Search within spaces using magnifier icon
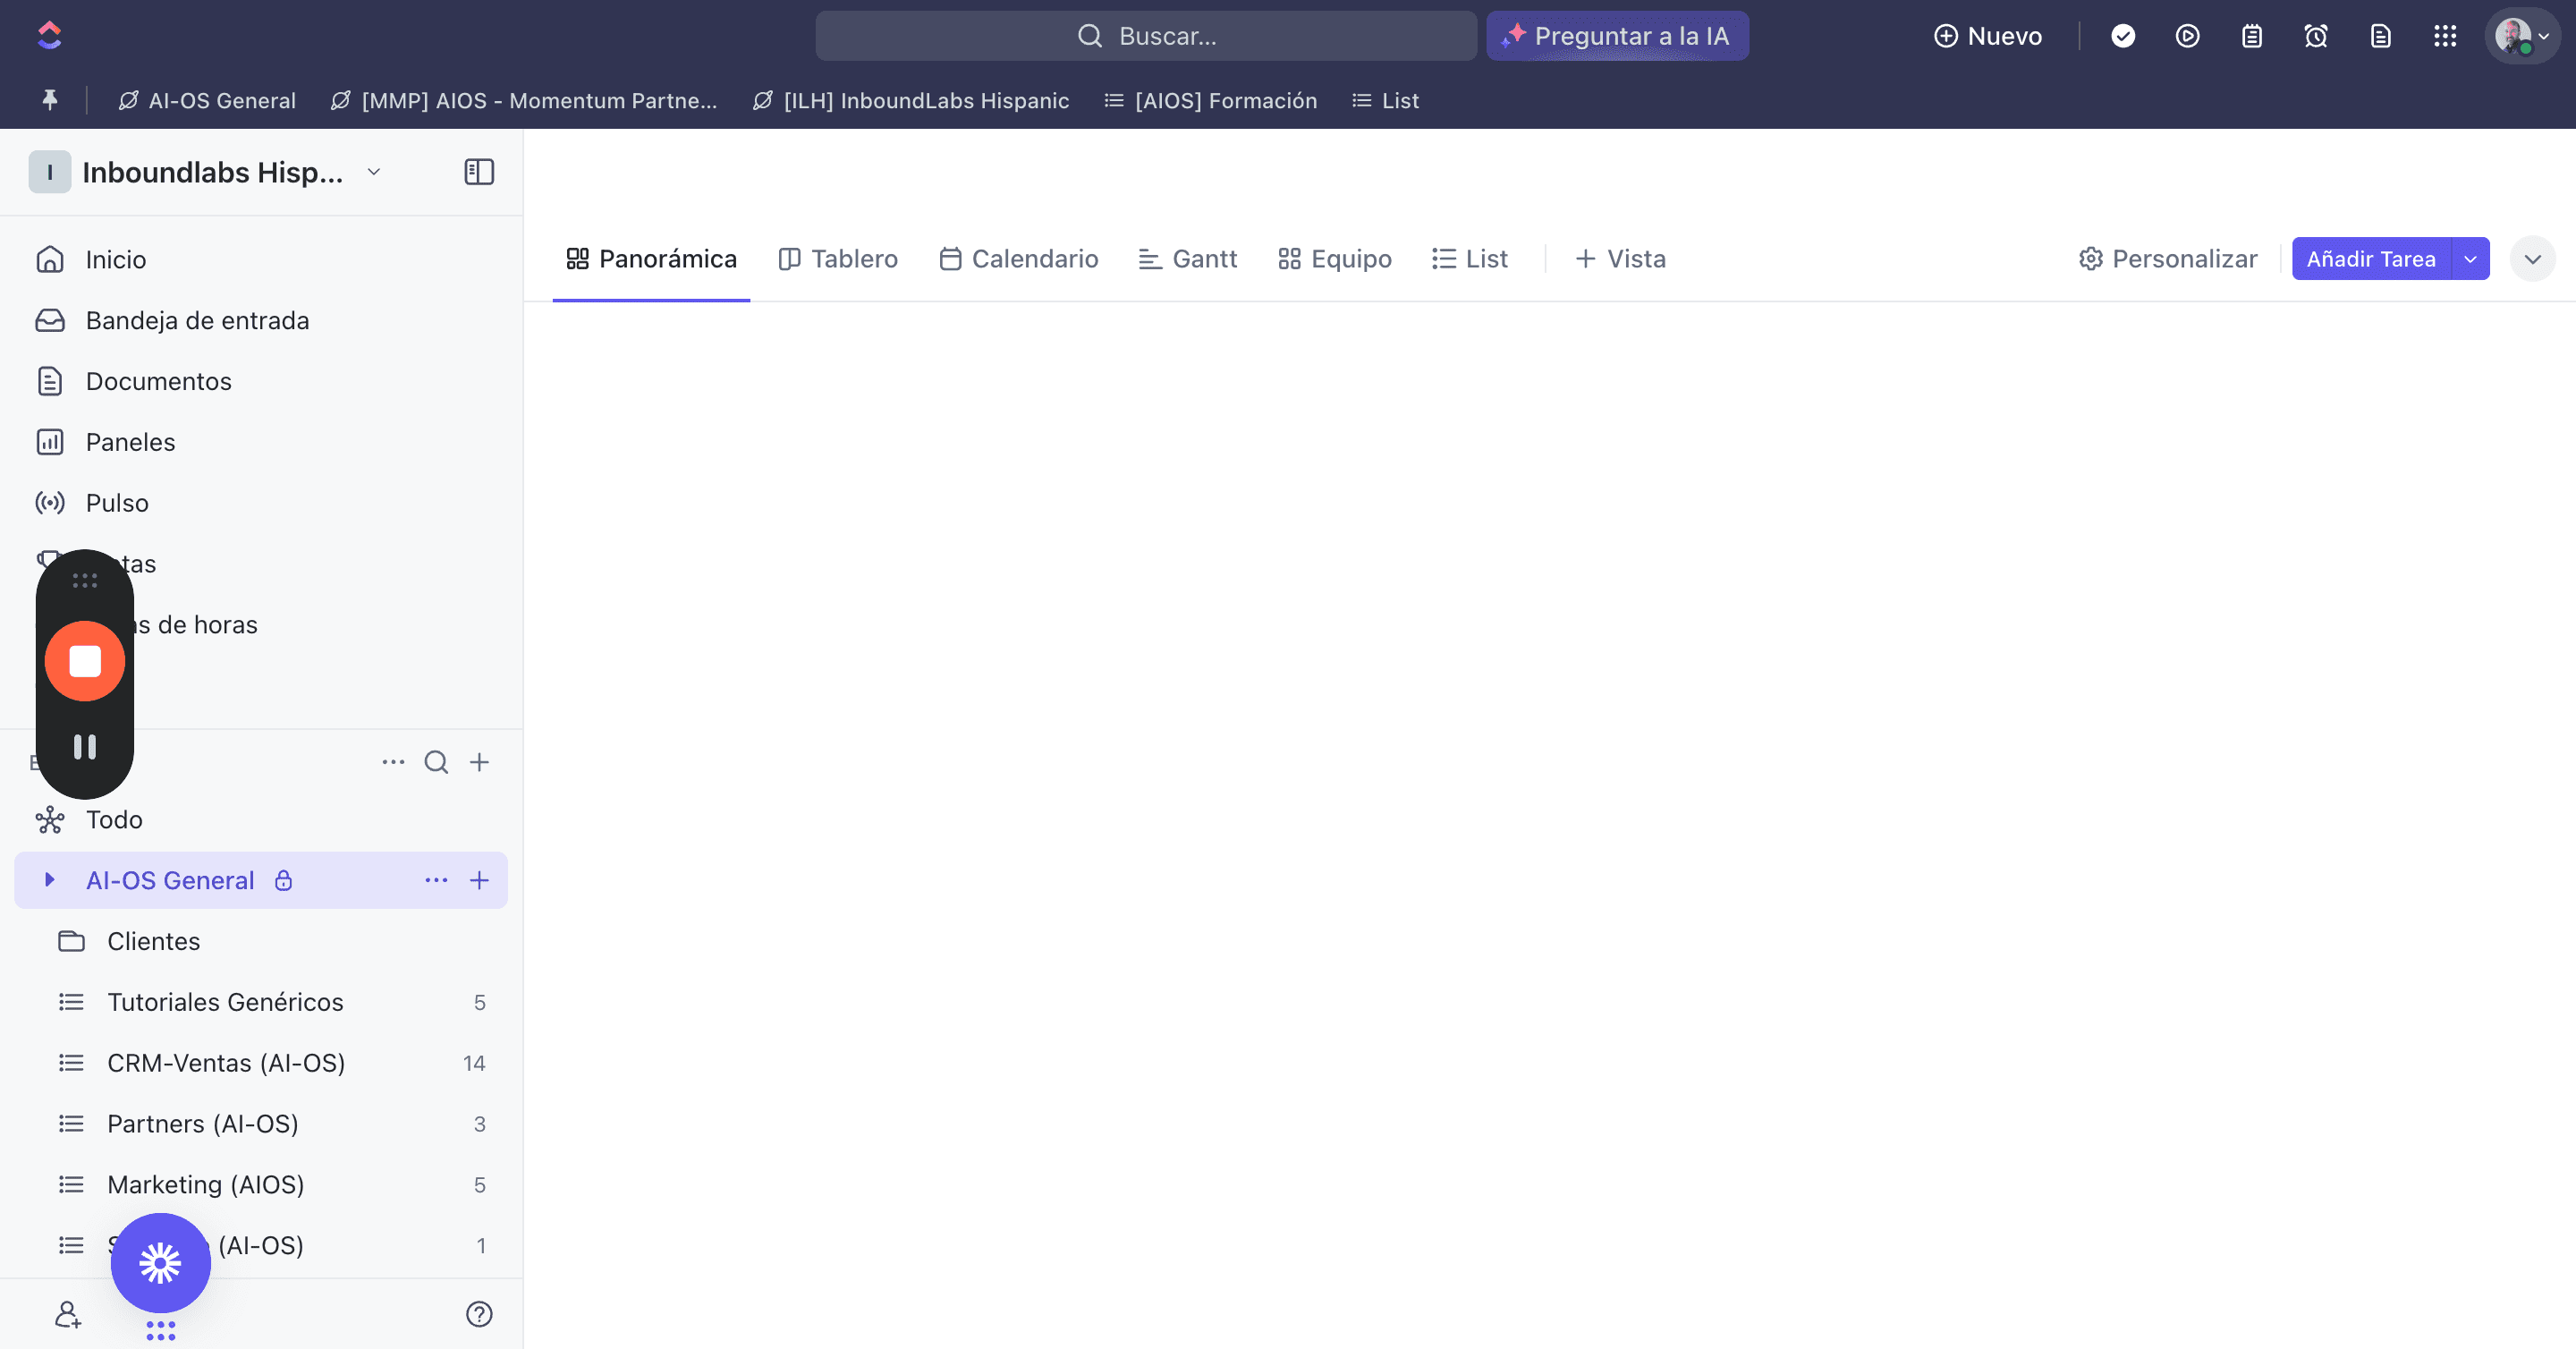Image resolution: width=2576 pixels, height=1349 pixels. pyautogui.click(x=436, y=762)
